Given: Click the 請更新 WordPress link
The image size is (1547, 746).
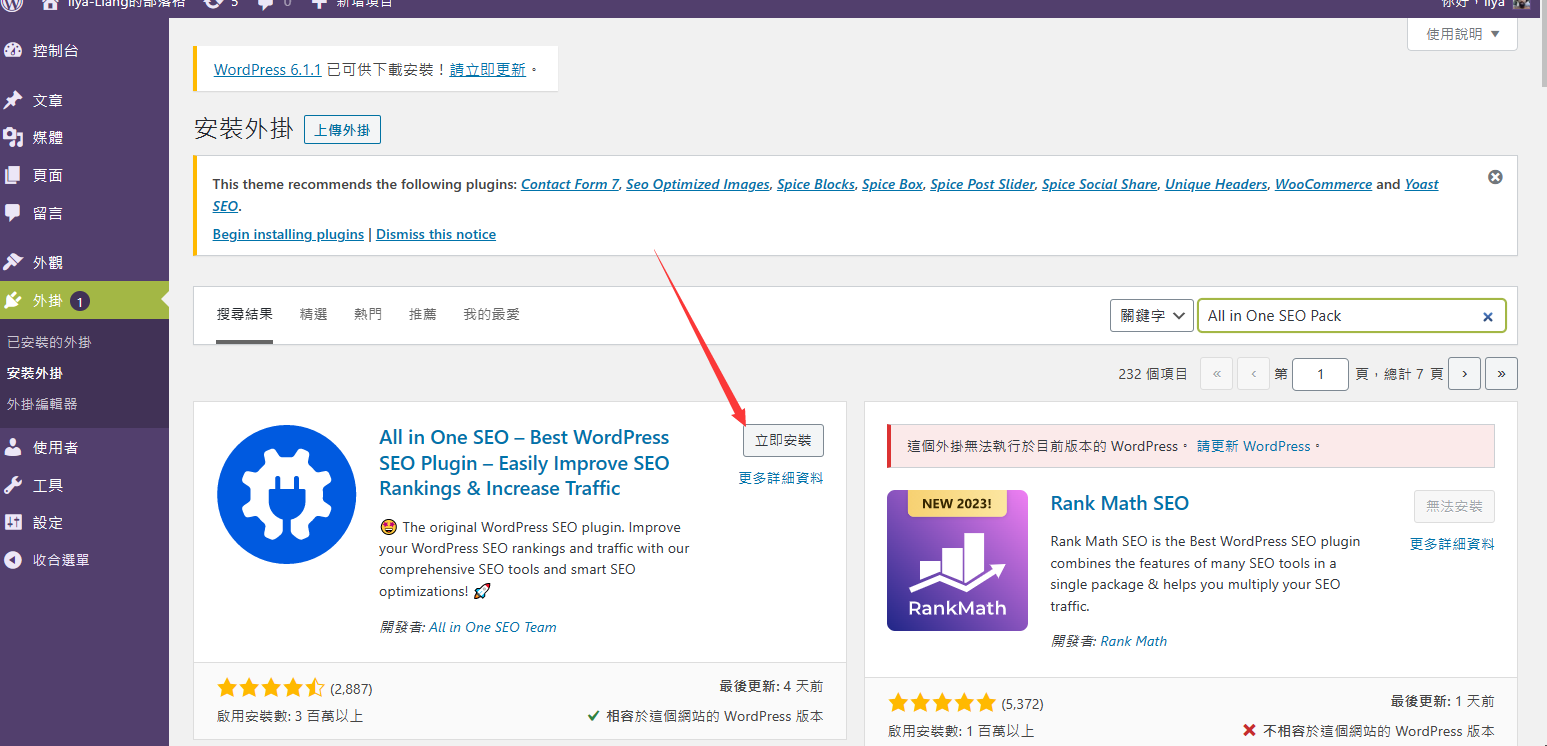Looking at the screenshot, I should pos(1253,446).
